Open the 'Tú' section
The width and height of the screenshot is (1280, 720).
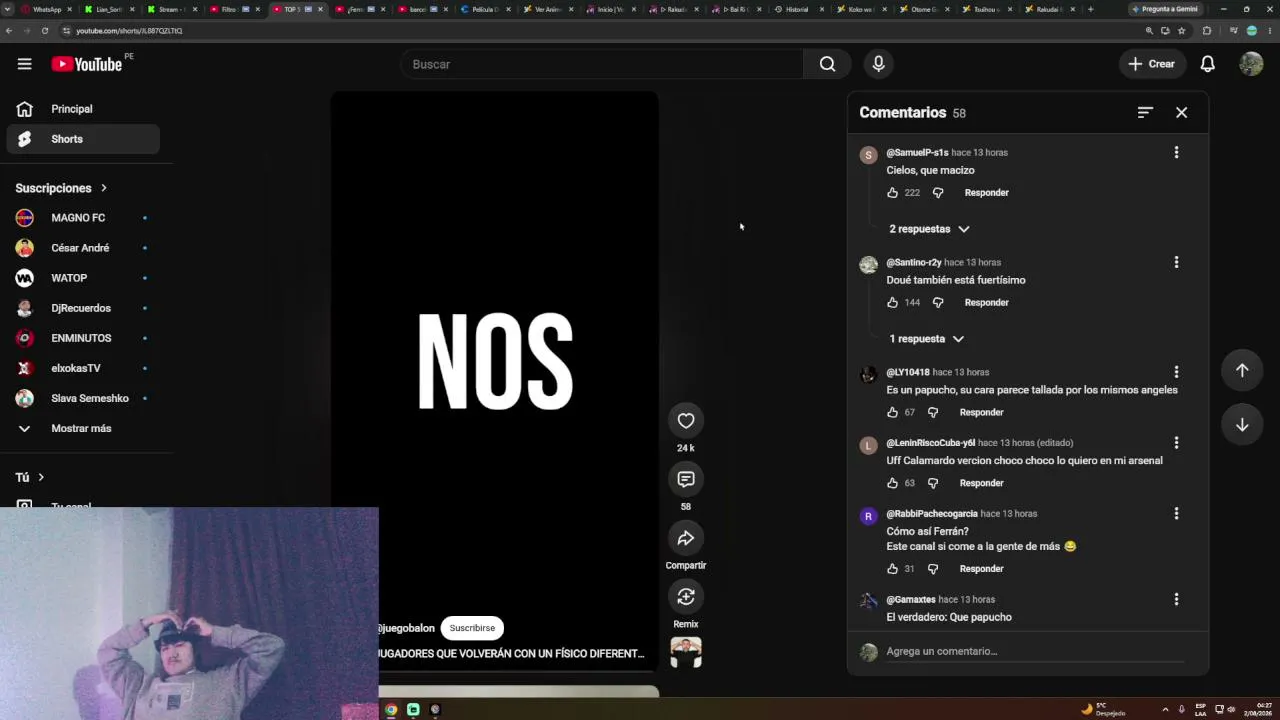click(x=30, y=478)
